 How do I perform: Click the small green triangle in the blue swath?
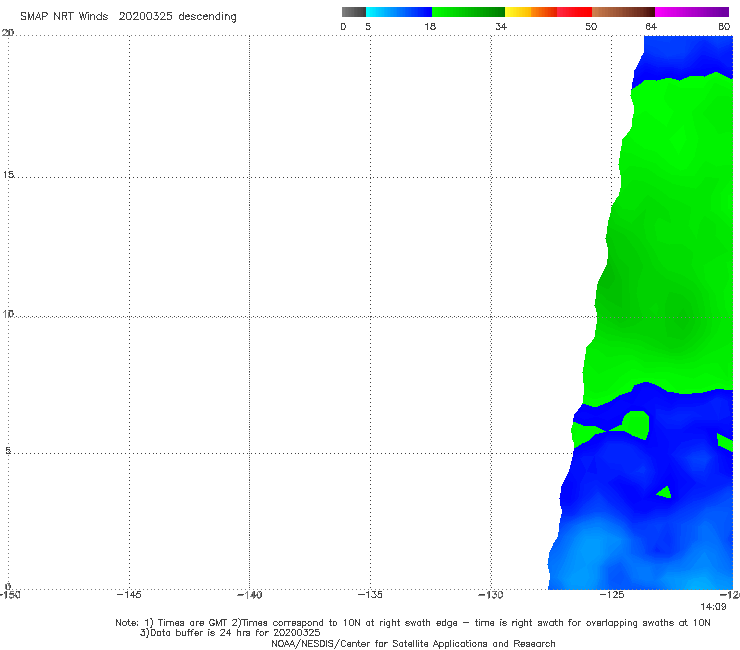(x=664, y=492)
